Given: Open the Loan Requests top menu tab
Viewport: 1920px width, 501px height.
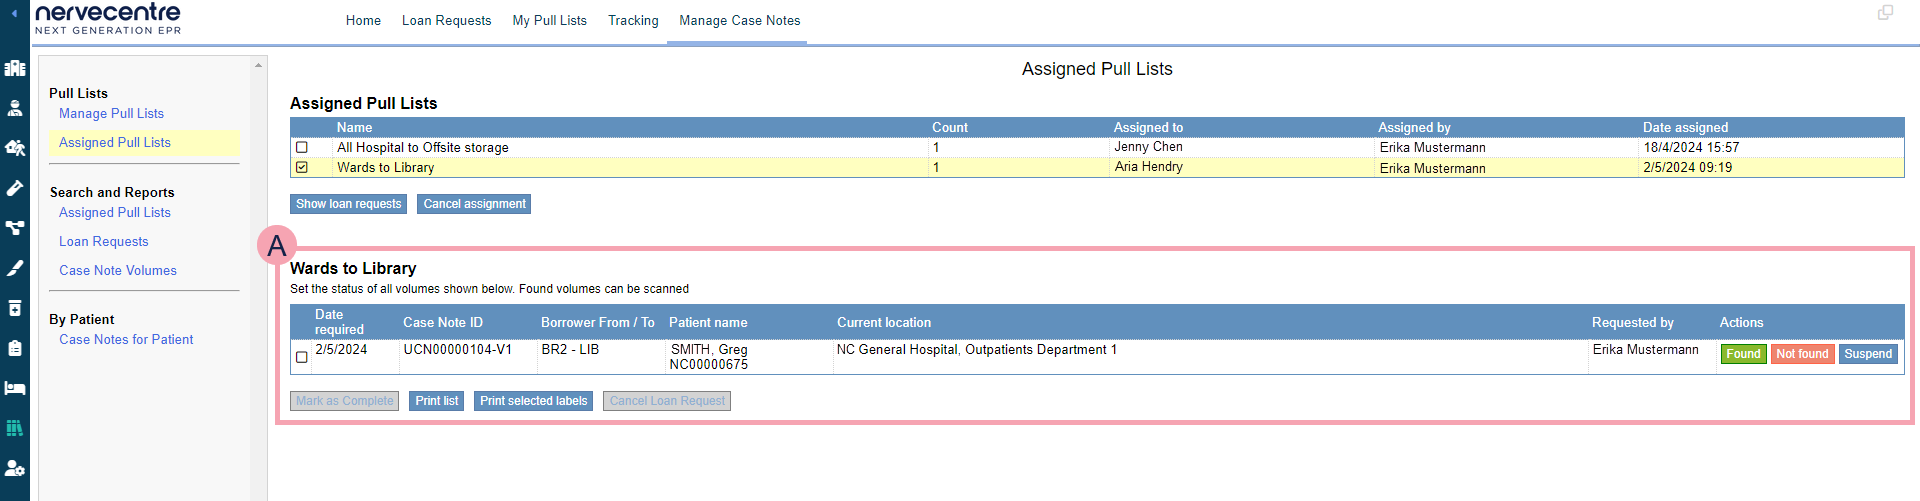Looking at the screenshot, I should click(x=446, y=21).
